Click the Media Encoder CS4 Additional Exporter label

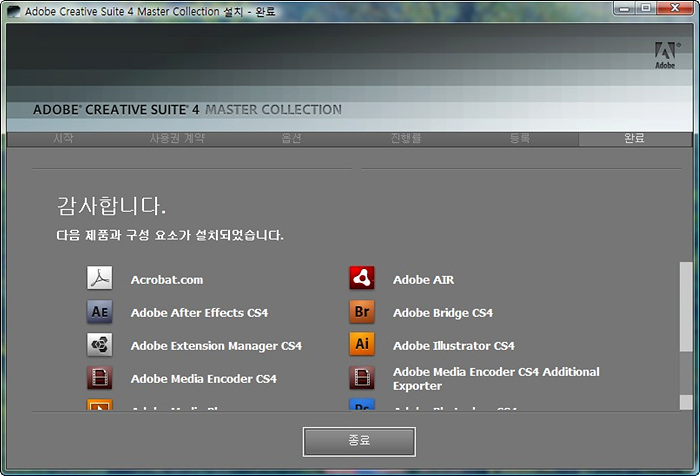pos(496,379)
